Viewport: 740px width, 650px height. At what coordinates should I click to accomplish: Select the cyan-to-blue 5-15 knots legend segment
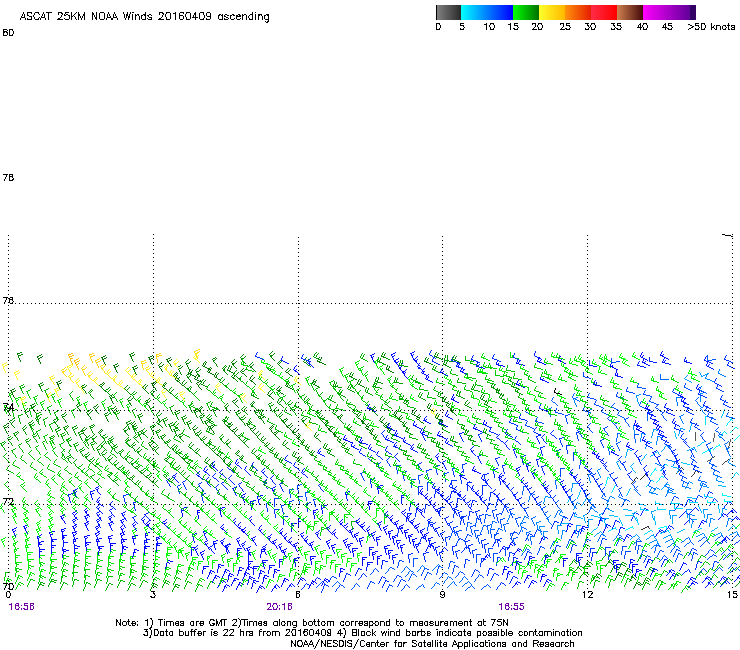[x=487, y=12]
